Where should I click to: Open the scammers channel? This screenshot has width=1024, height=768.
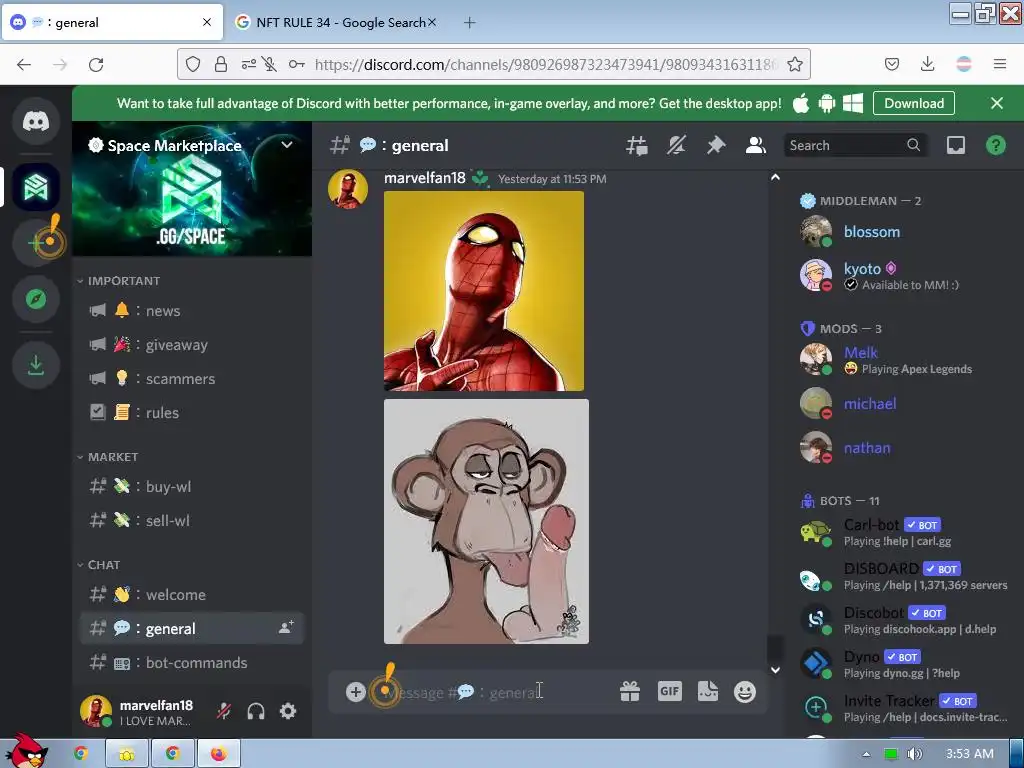click(x=192, y=379)
